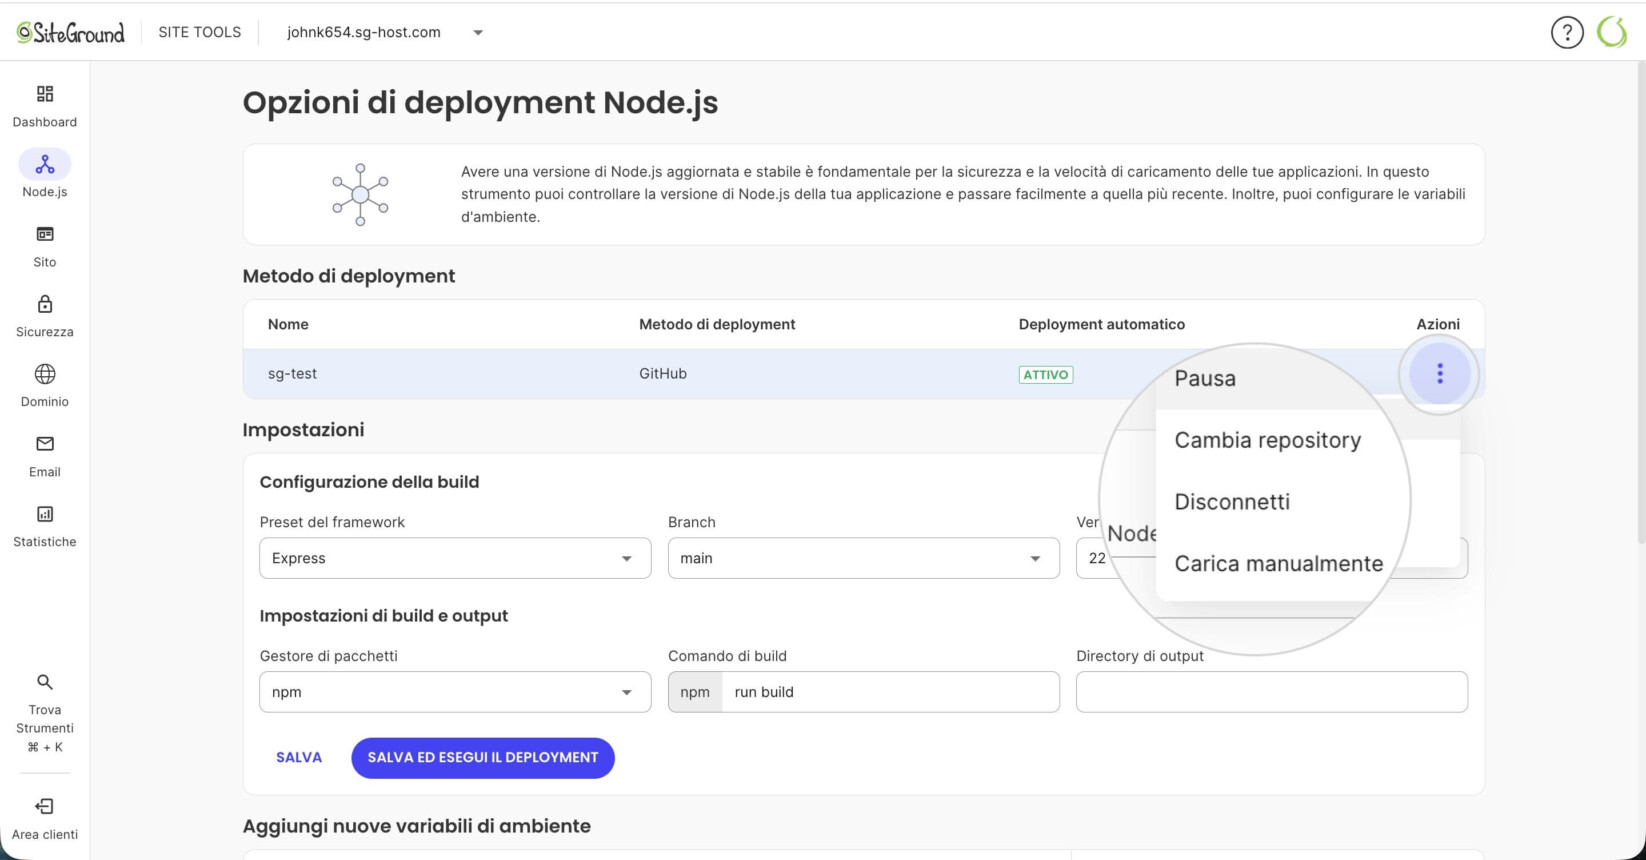Open the three-dot actions menu for sg-test
Image resolution: width=1646 pixels, height=860 pixels.
pyautogui.click(x=1440, y=374)
